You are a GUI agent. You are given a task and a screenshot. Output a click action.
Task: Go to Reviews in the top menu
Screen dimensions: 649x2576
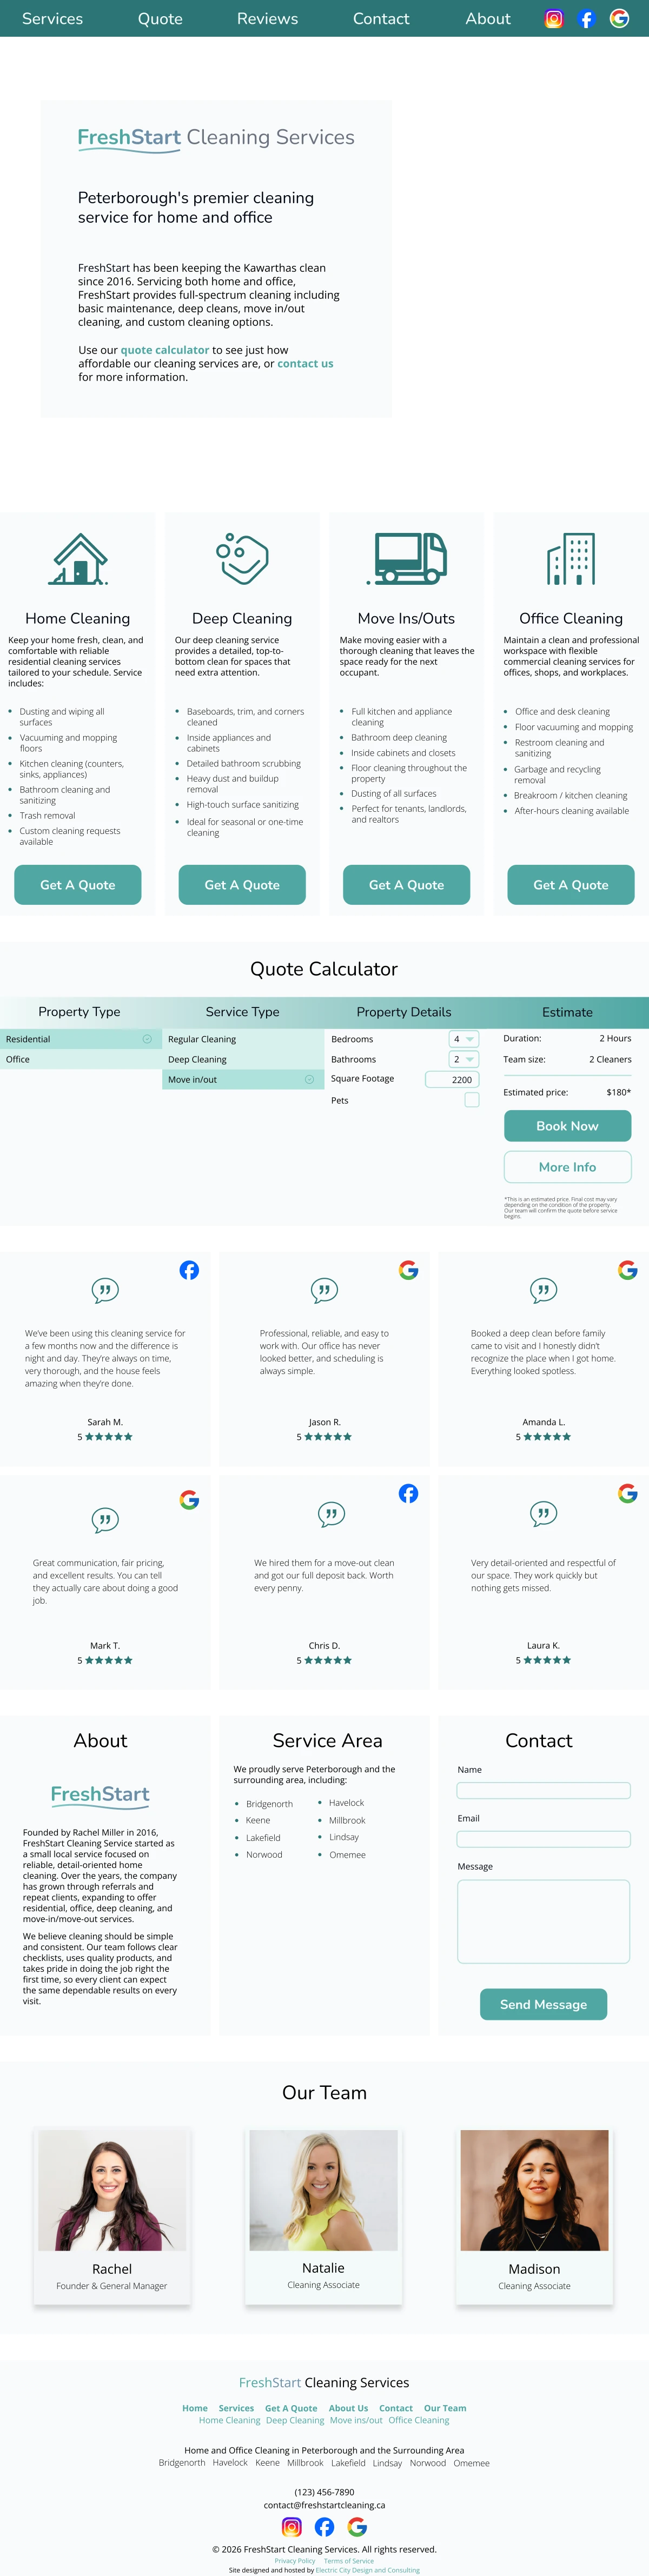(x=267, y=19)
